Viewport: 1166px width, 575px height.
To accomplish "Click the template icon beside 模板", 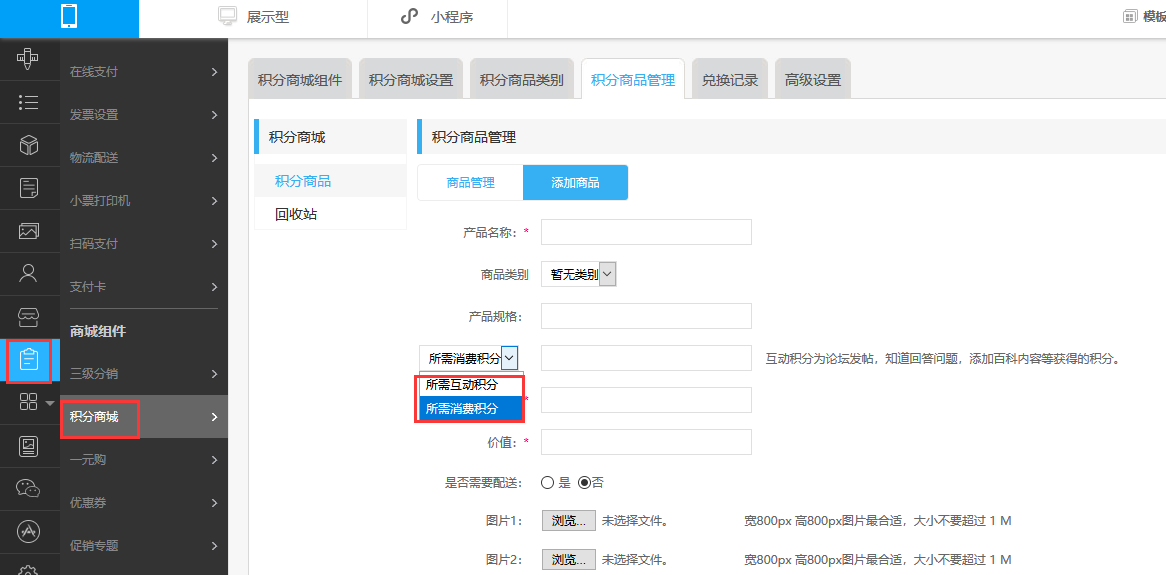I will (x=1130, y=17).
